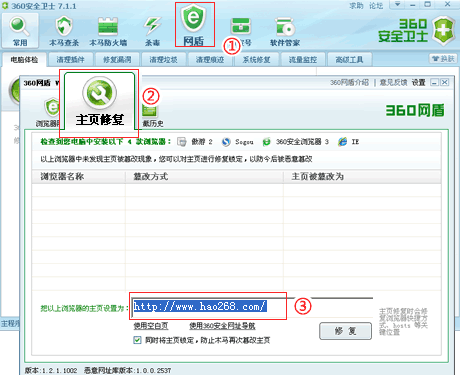Switch to the 系统修复 tab
The width and height of the screenshot is (460, 375).
[x=256, y=60]
